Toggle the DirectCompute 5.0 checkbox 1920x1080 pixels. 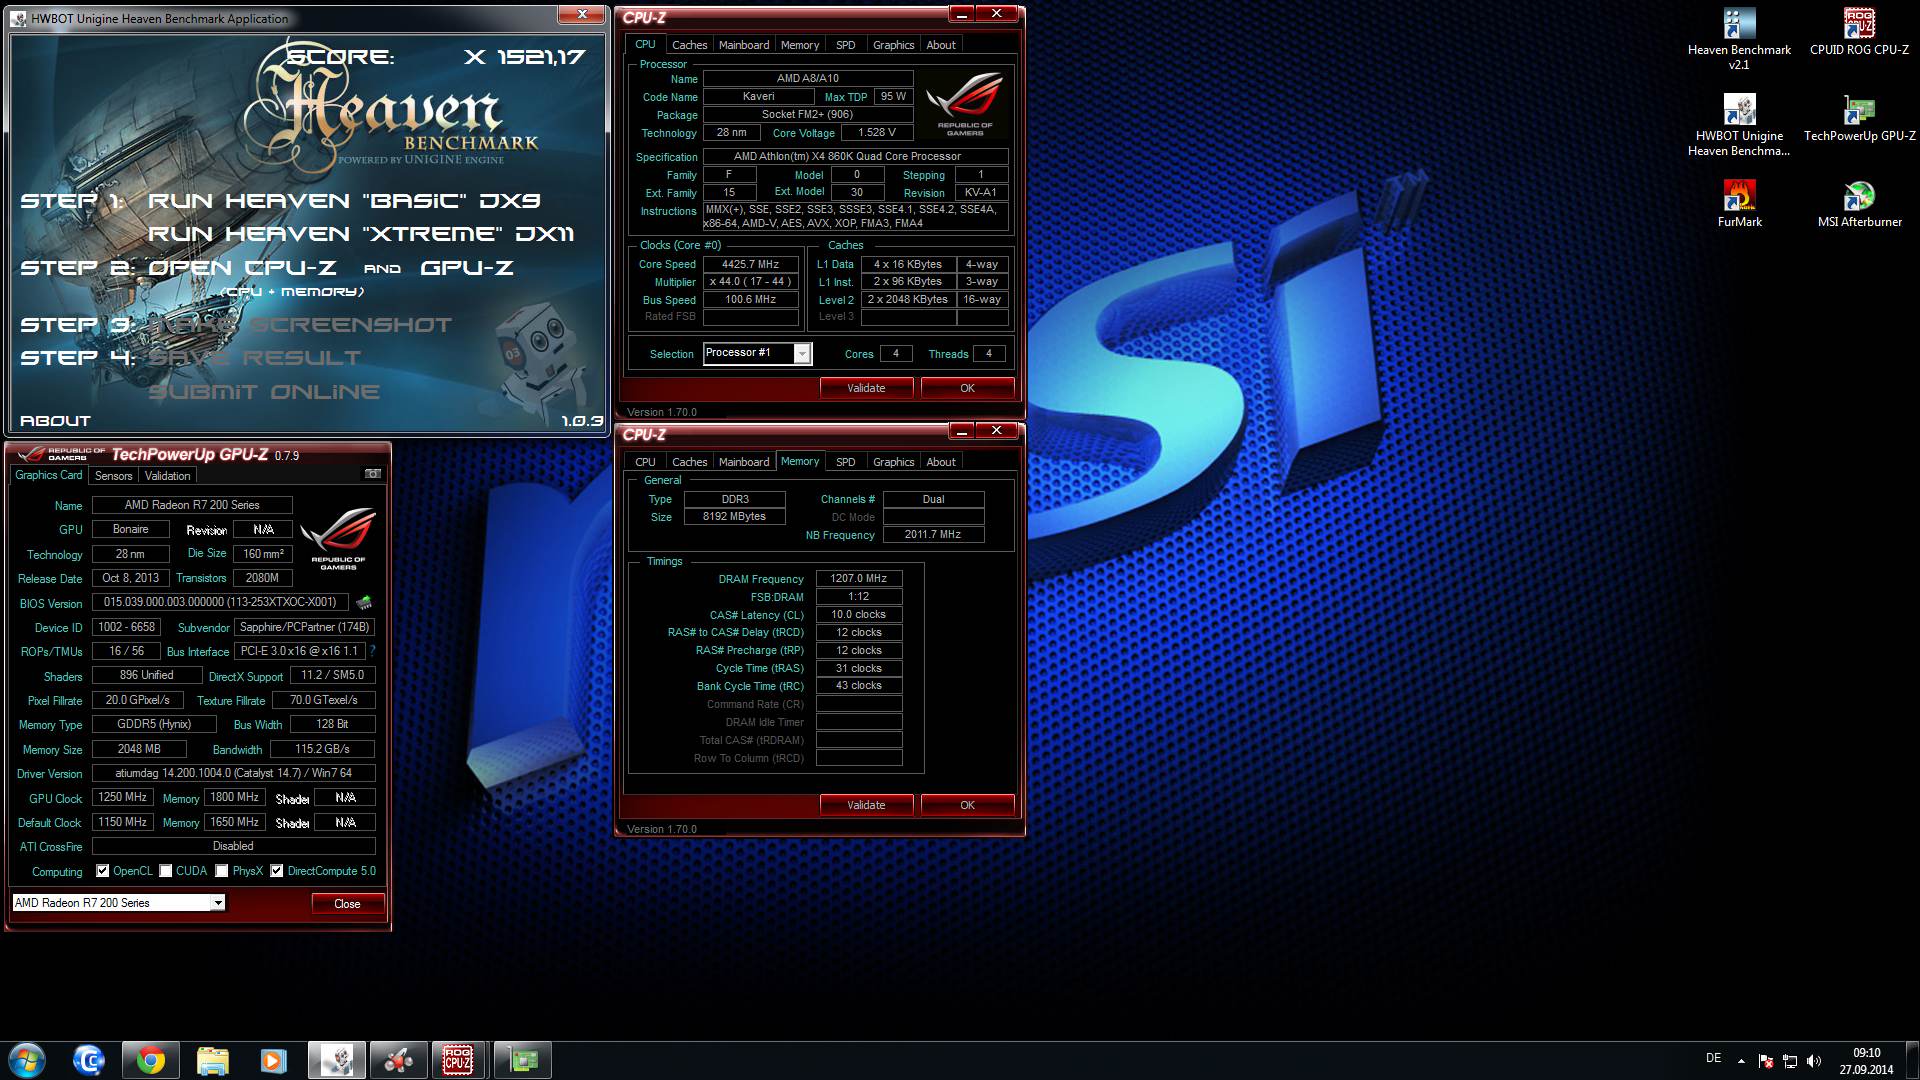point(277,871)
